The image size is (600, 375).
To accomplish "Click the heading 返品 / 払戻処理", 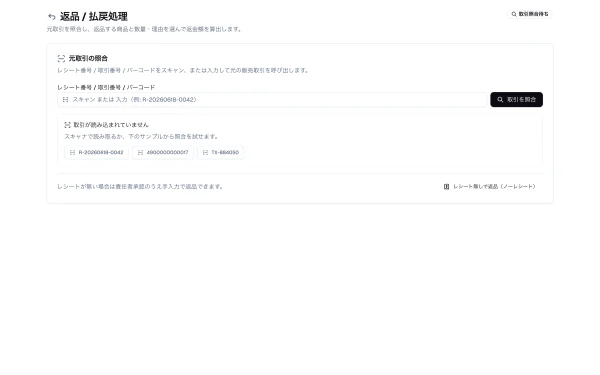I will click(x=94, y=16).
